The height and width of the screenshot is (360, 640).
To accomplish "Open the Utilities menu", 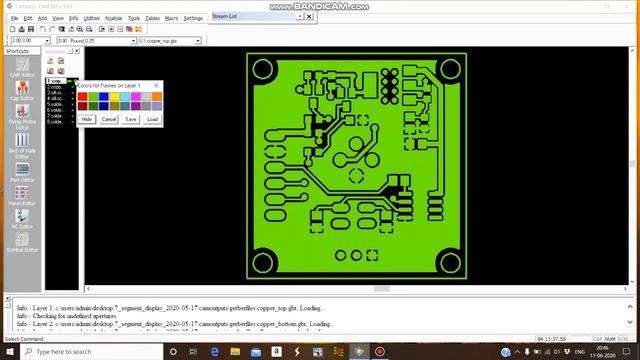I will [91, 18].
